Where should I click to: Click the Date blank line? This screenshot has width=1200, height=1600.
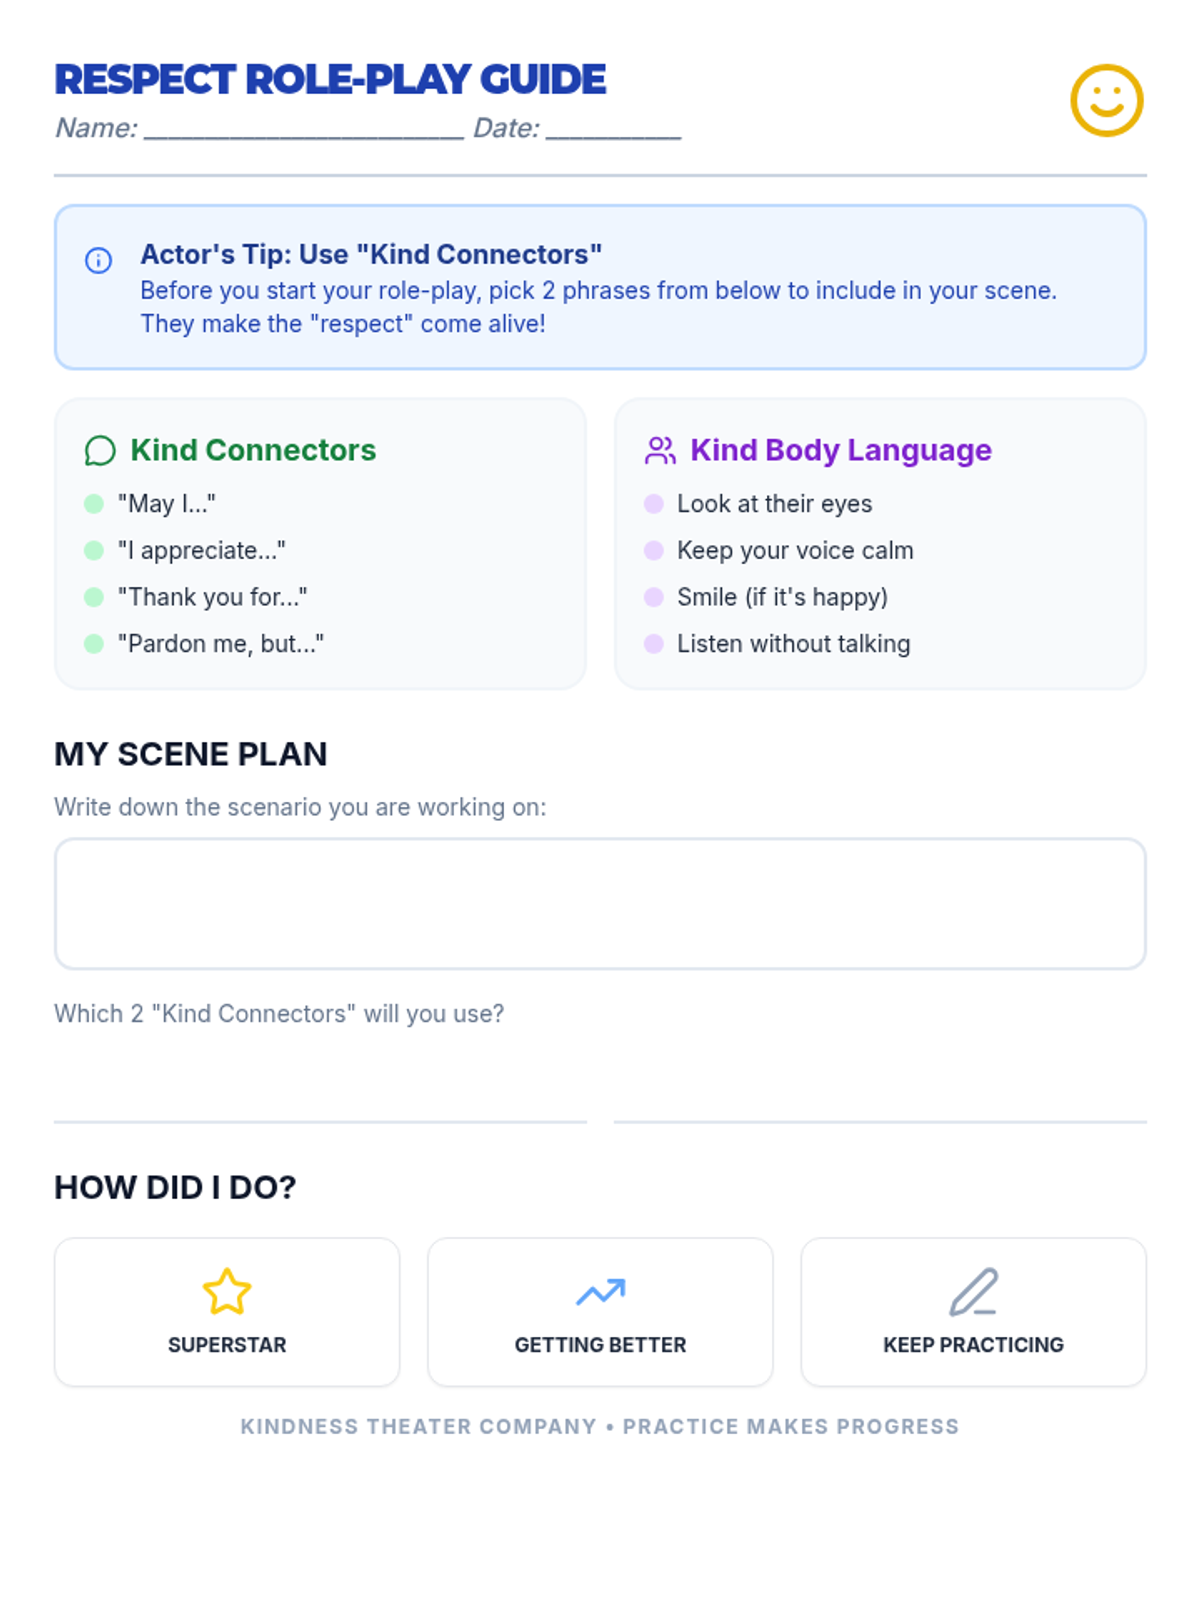point(613,130)
